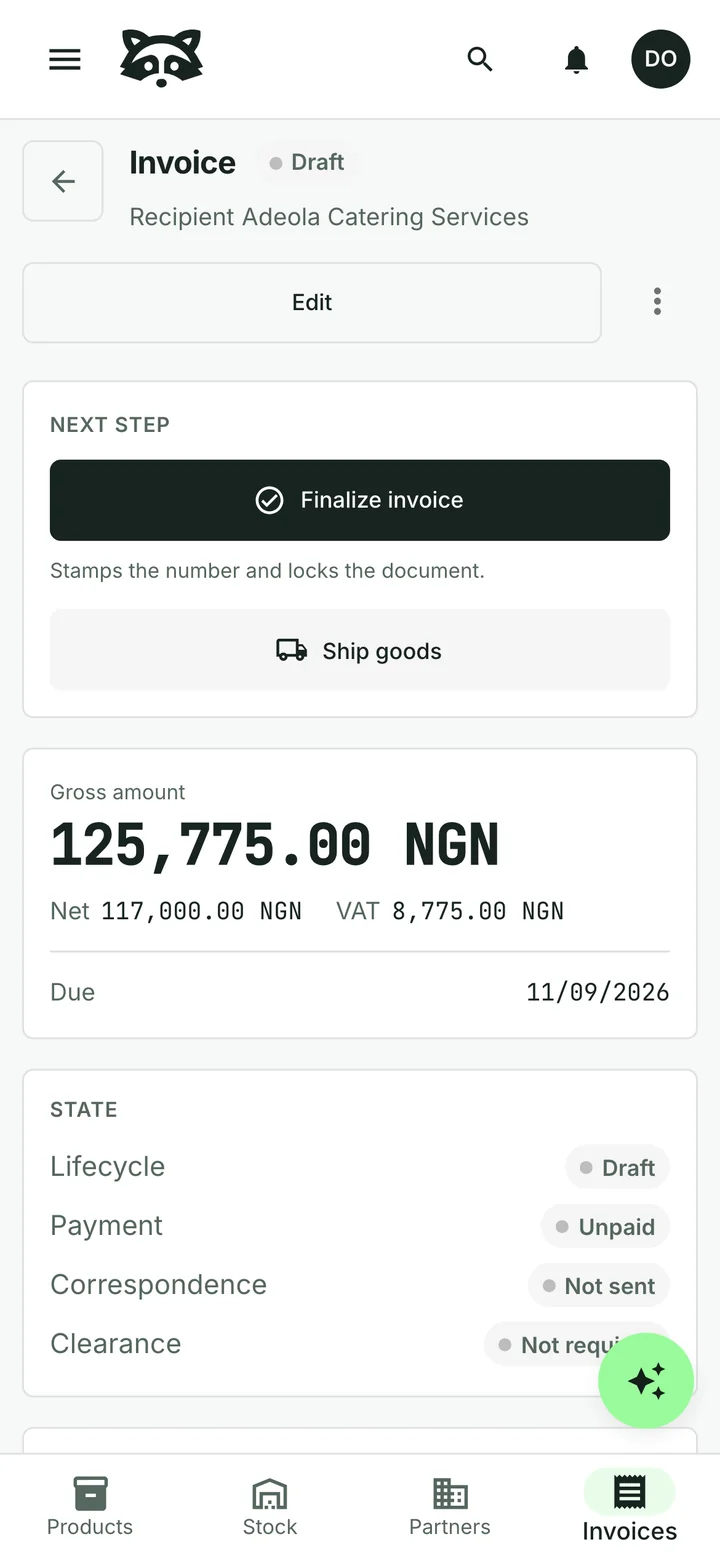The height and width of the screenshot is (1558, 720).
Task: Click the STATE section label
Action: point(84,1109)
